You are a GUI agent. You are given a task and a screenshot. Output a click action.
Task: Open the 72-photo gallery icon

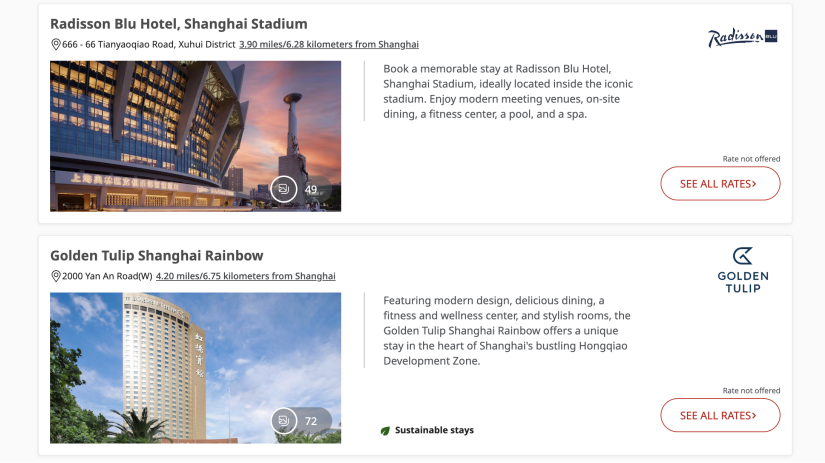click(284, 420)
